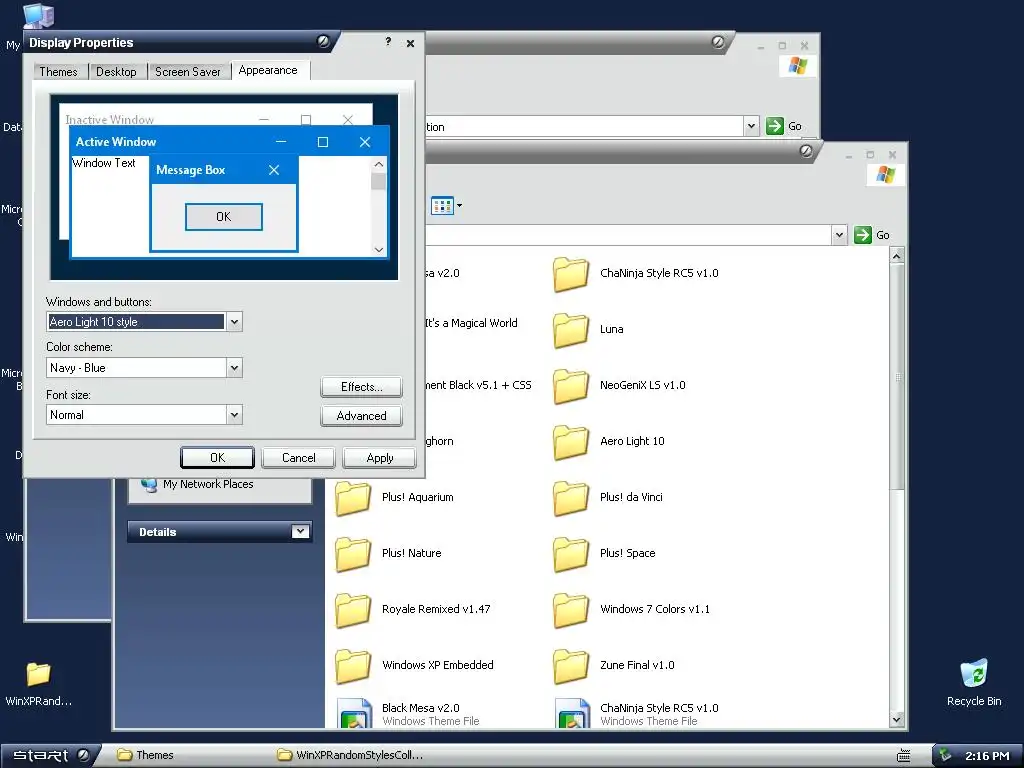Click the help question mark in Display Properties
The image size is (1024, 768).
[x=388, y=42]
